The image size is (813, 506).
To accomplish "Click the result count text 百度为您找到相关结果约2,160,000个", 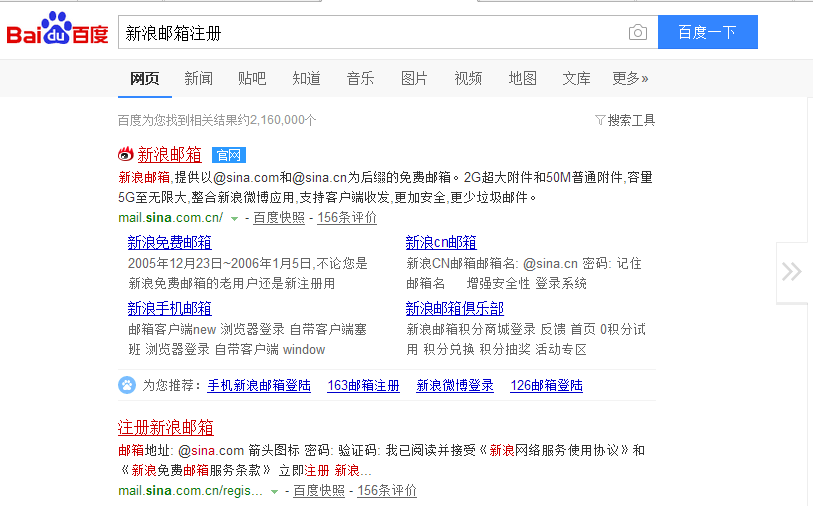I will (217, 120).
